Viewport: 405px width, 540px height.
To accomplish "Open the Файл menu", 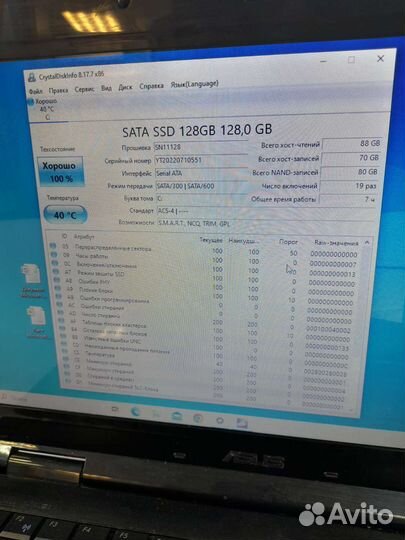I will pos(35,92).
